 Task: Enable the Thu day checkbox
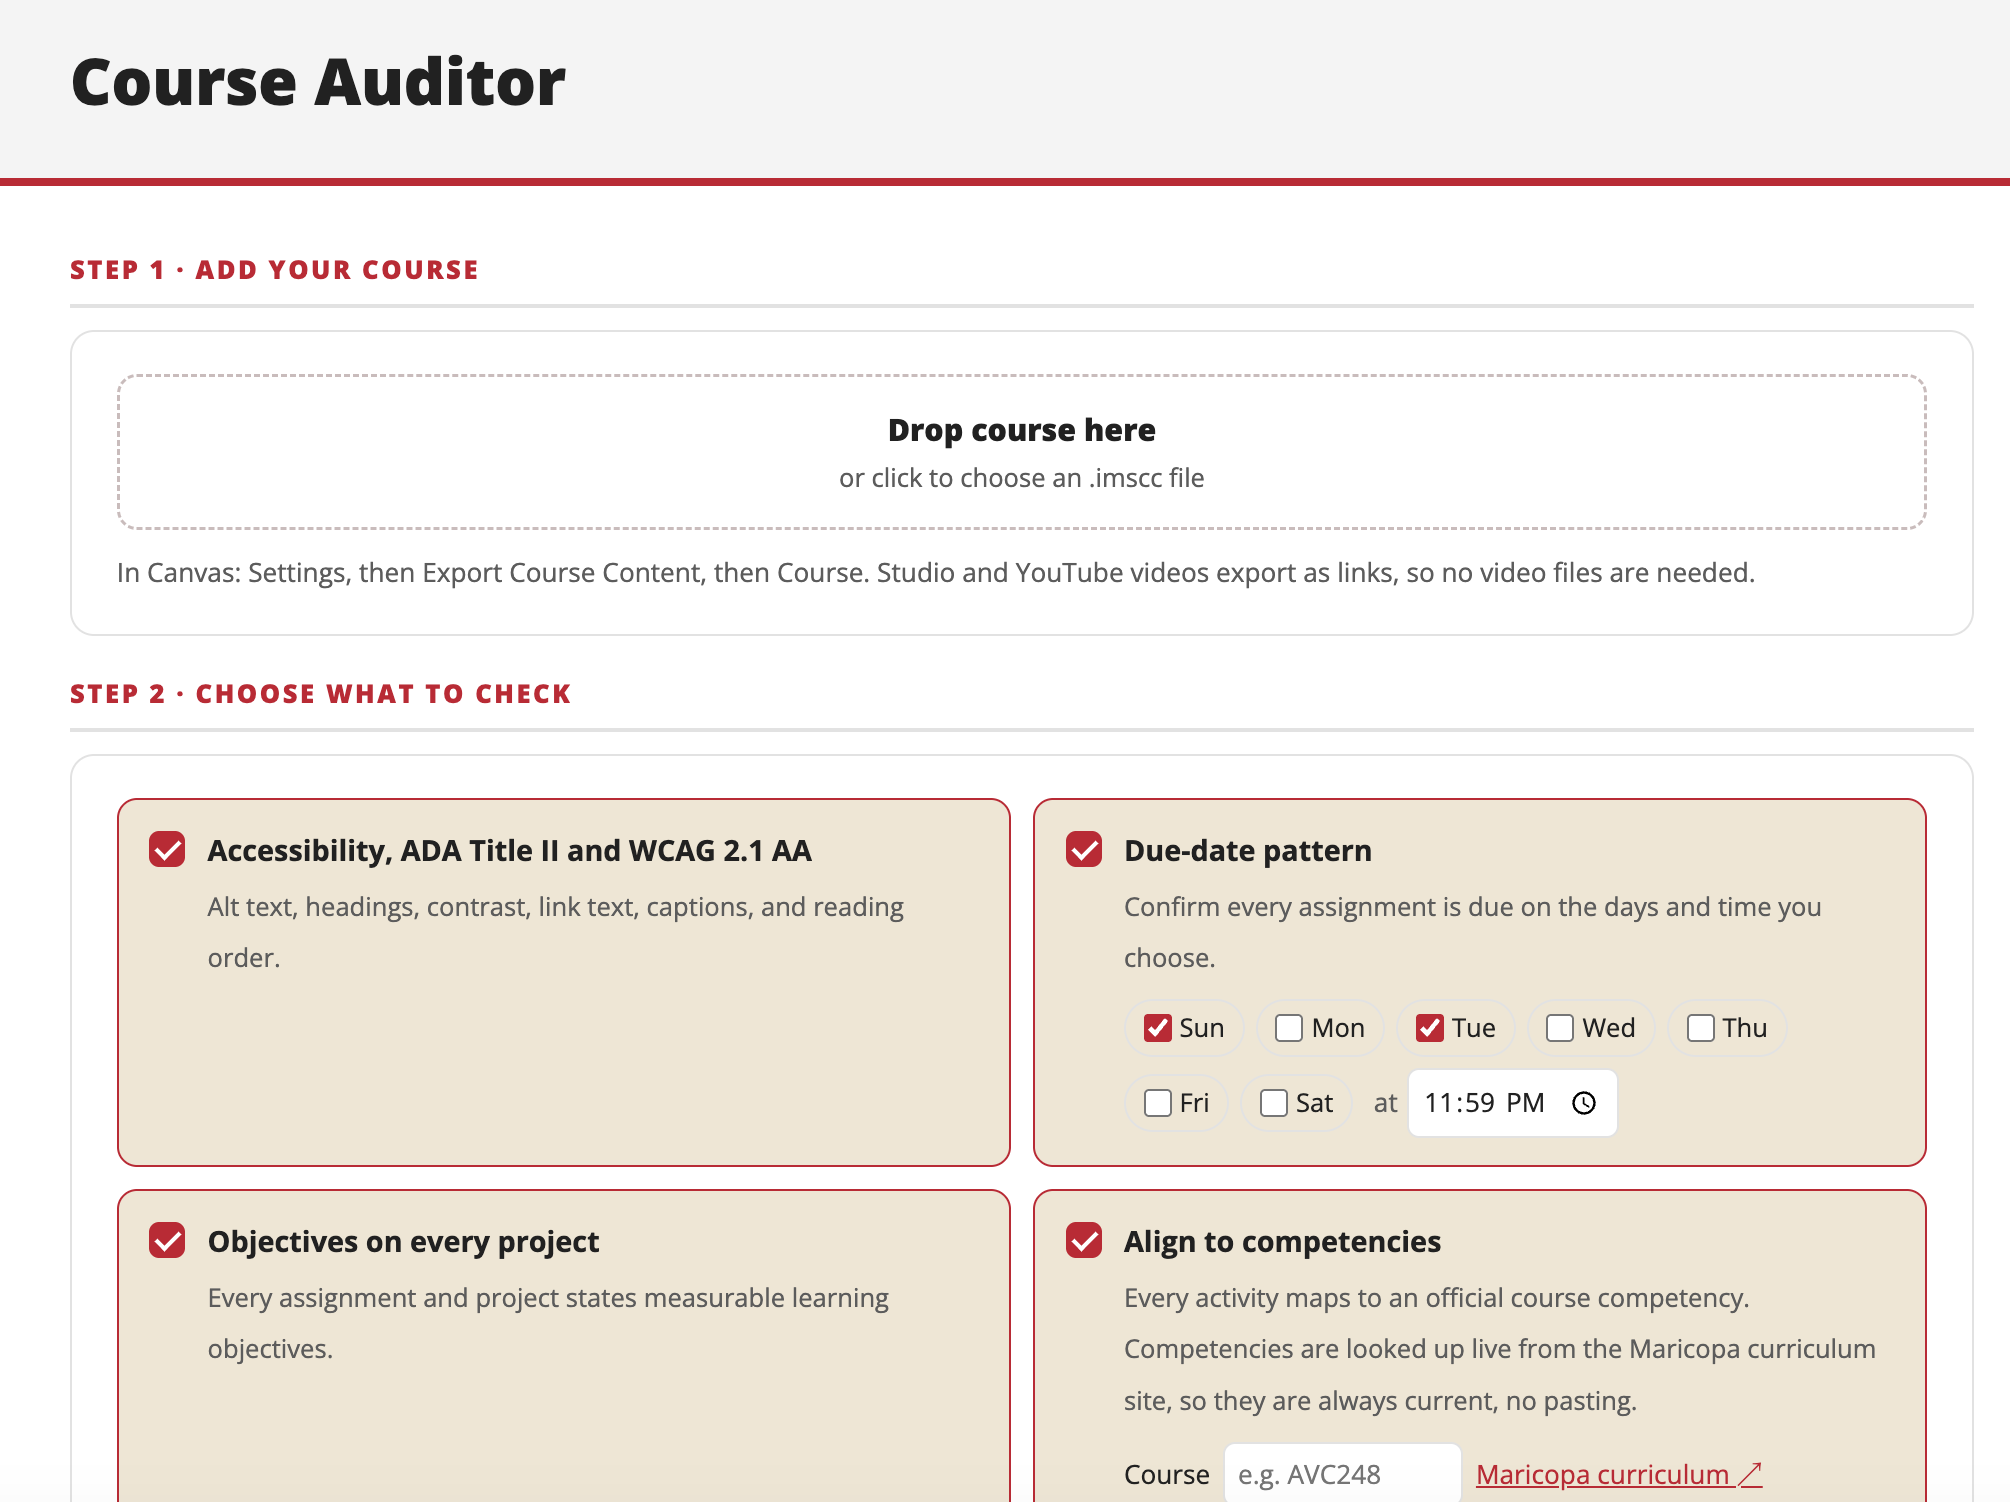click(1701, 1028)
